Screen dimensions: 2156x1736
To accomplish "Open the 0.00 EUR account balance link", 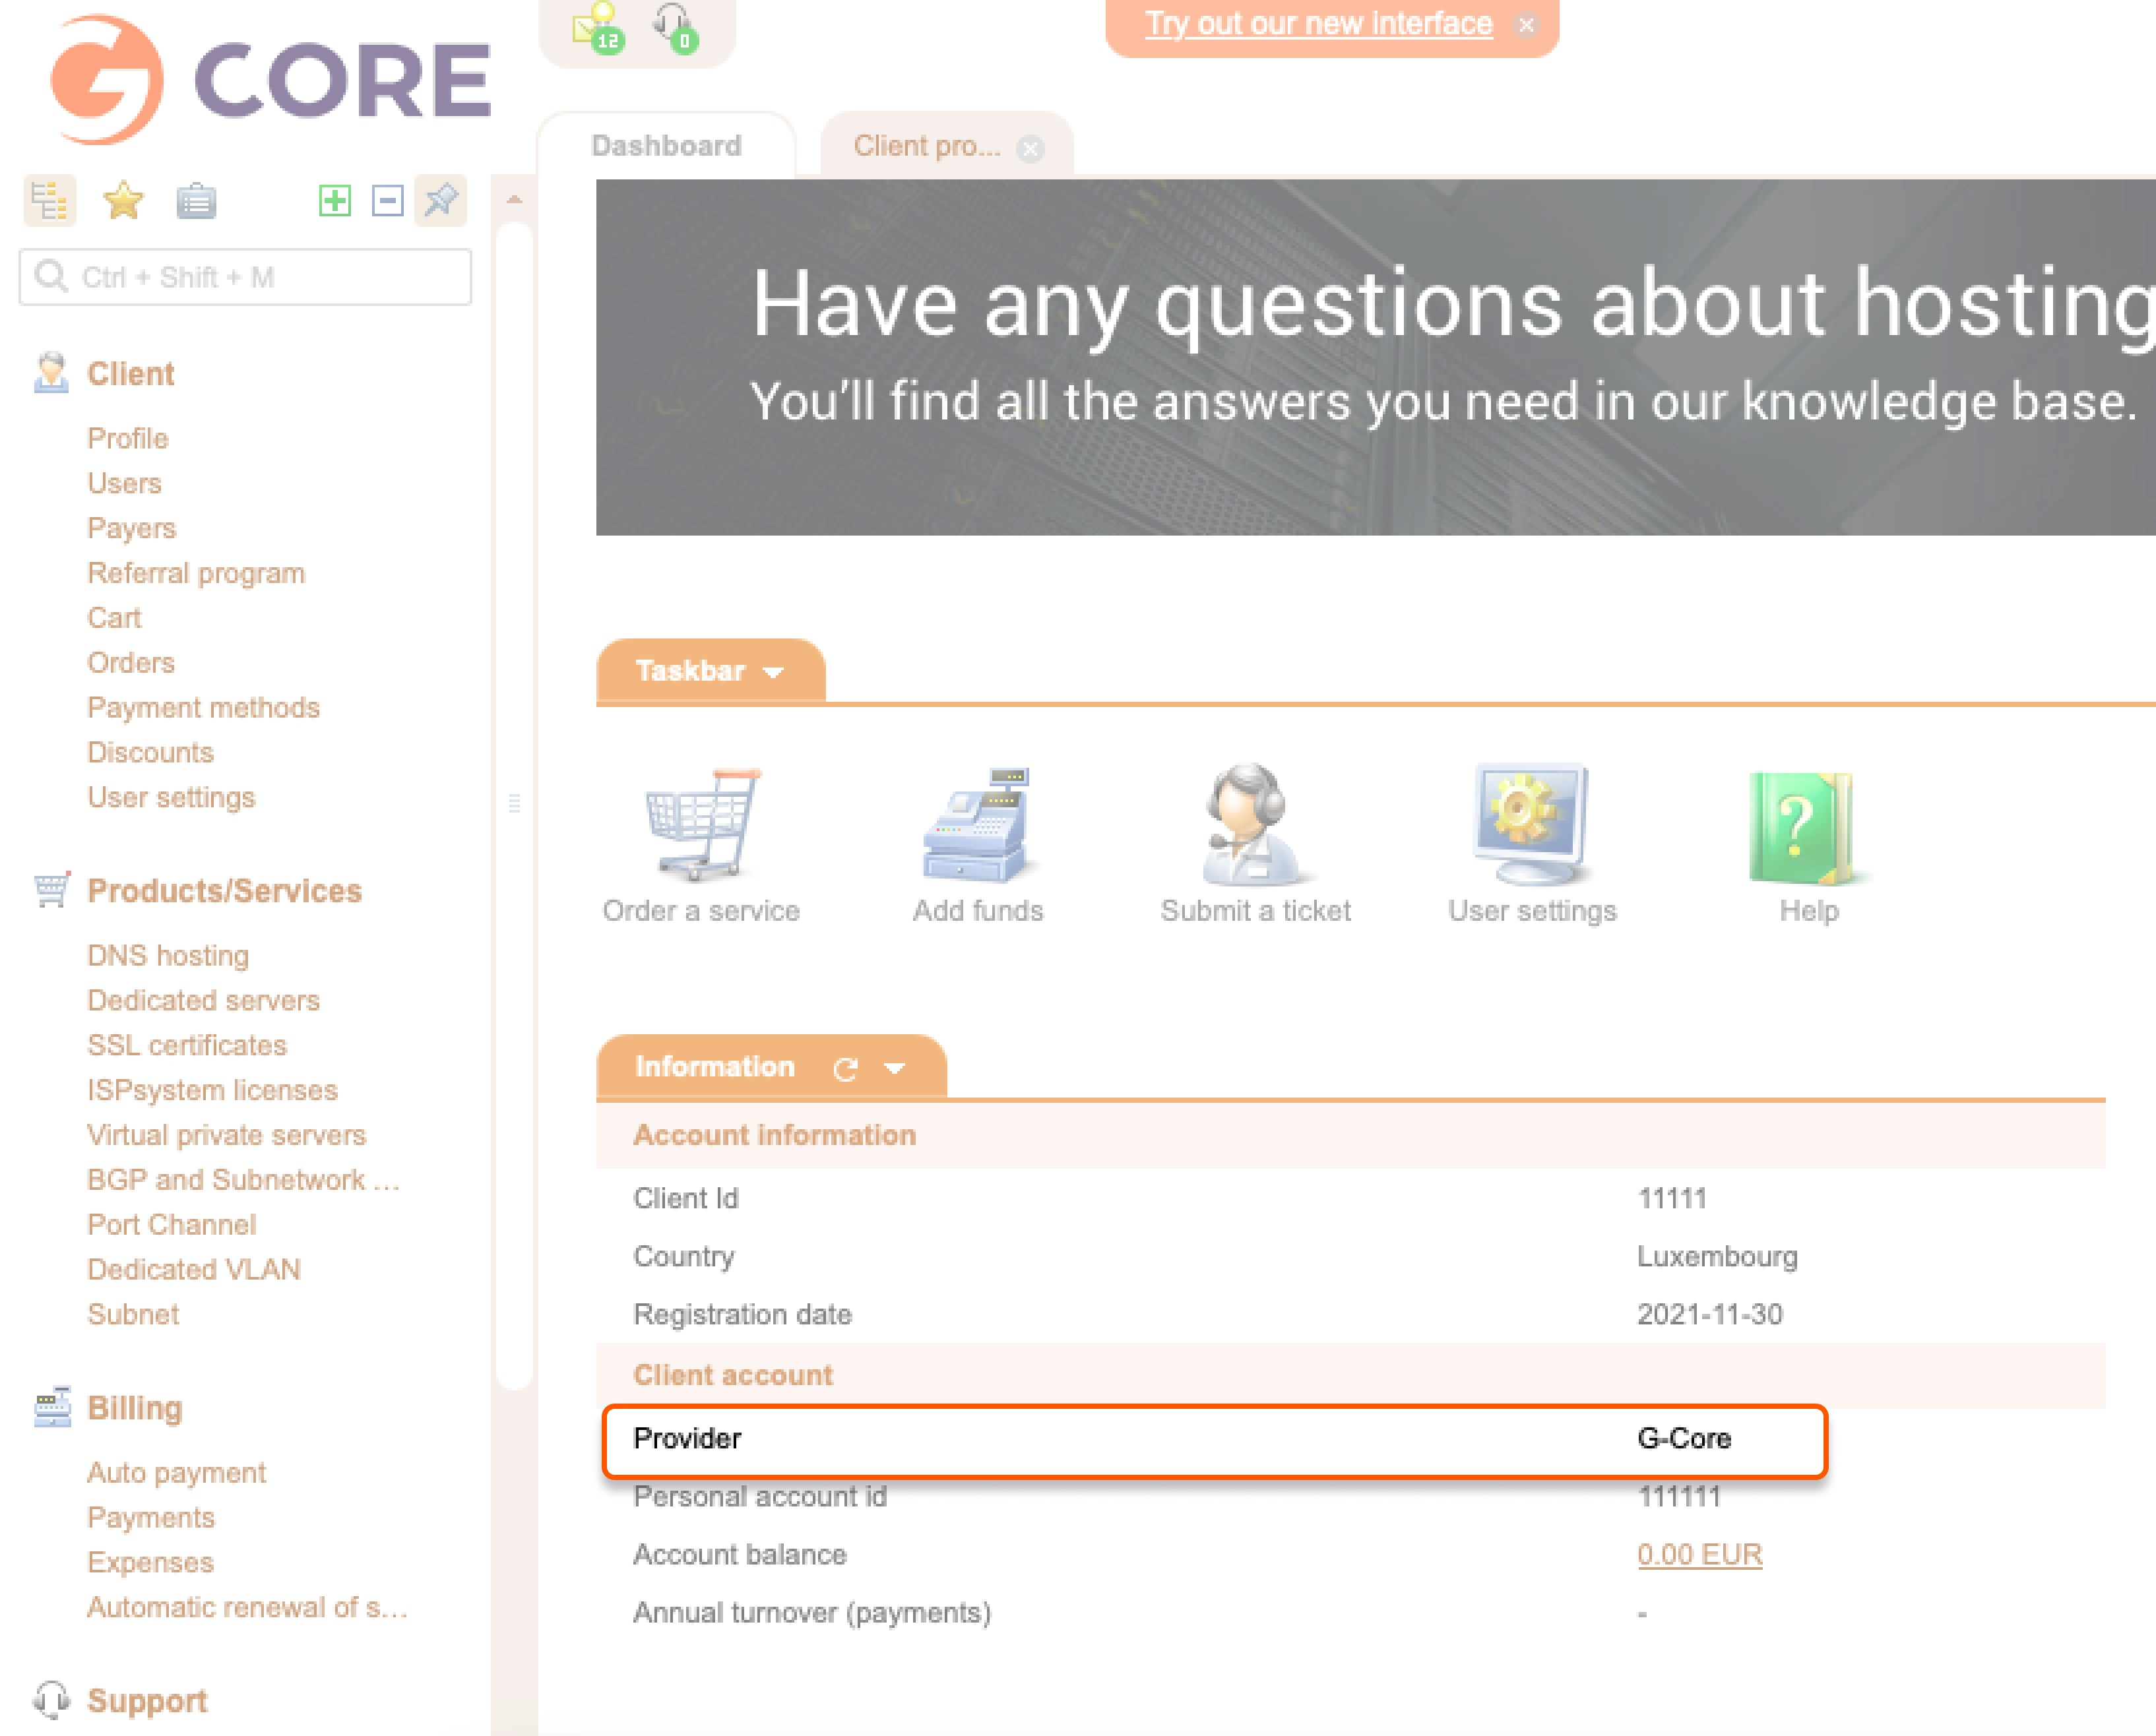I will coord(1698,1554).
